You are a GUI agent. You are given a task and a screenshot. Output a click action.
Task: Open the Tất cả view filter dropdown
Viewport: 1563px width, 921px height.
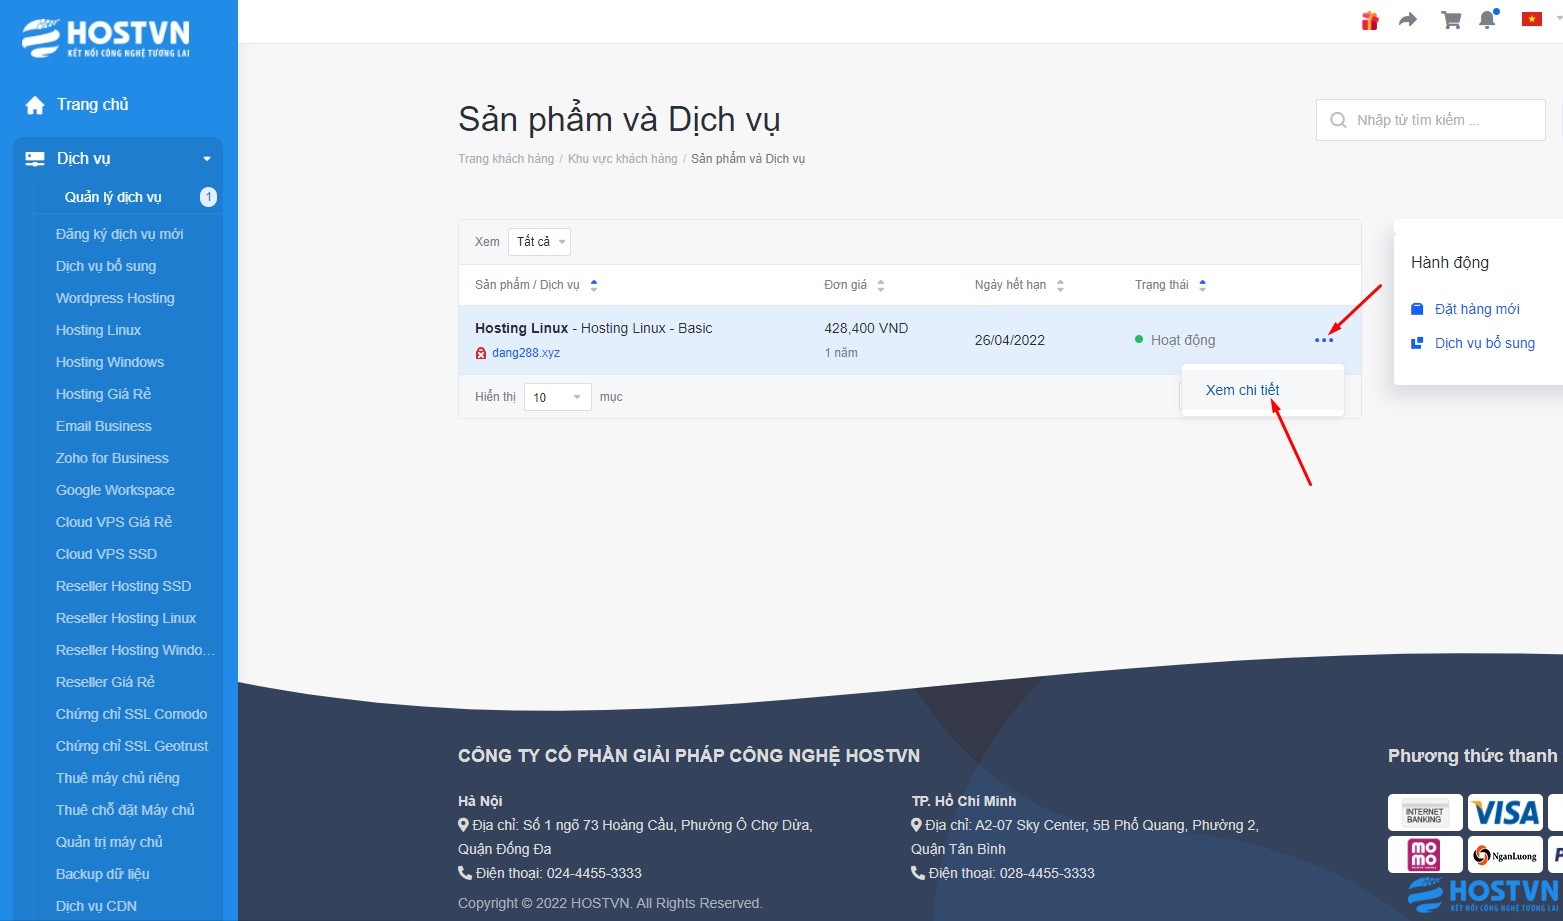point(539,242)
